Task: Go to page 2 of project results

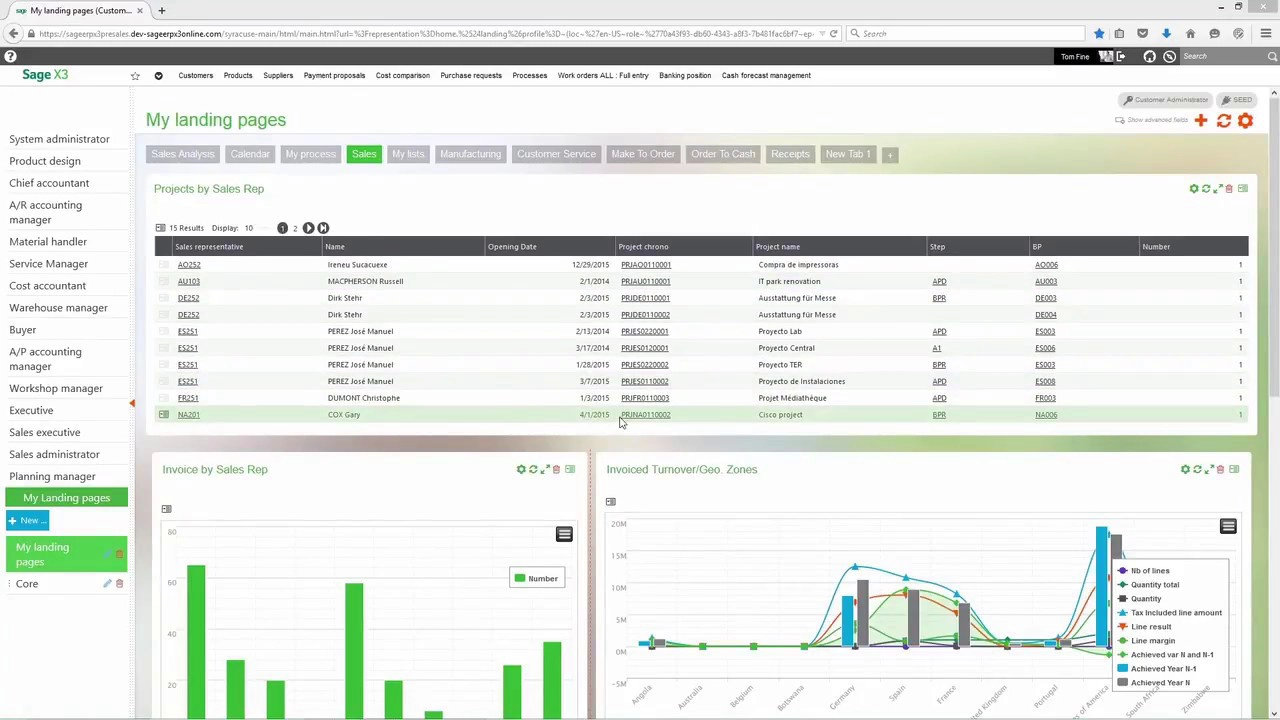Action: click(295, 228)
